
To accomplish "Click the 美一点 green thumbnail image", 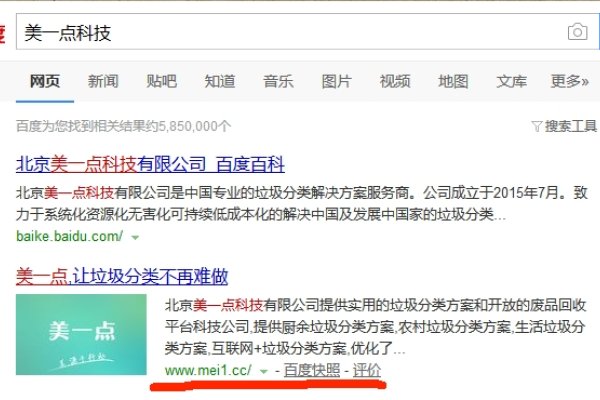I will pos(81,334).
